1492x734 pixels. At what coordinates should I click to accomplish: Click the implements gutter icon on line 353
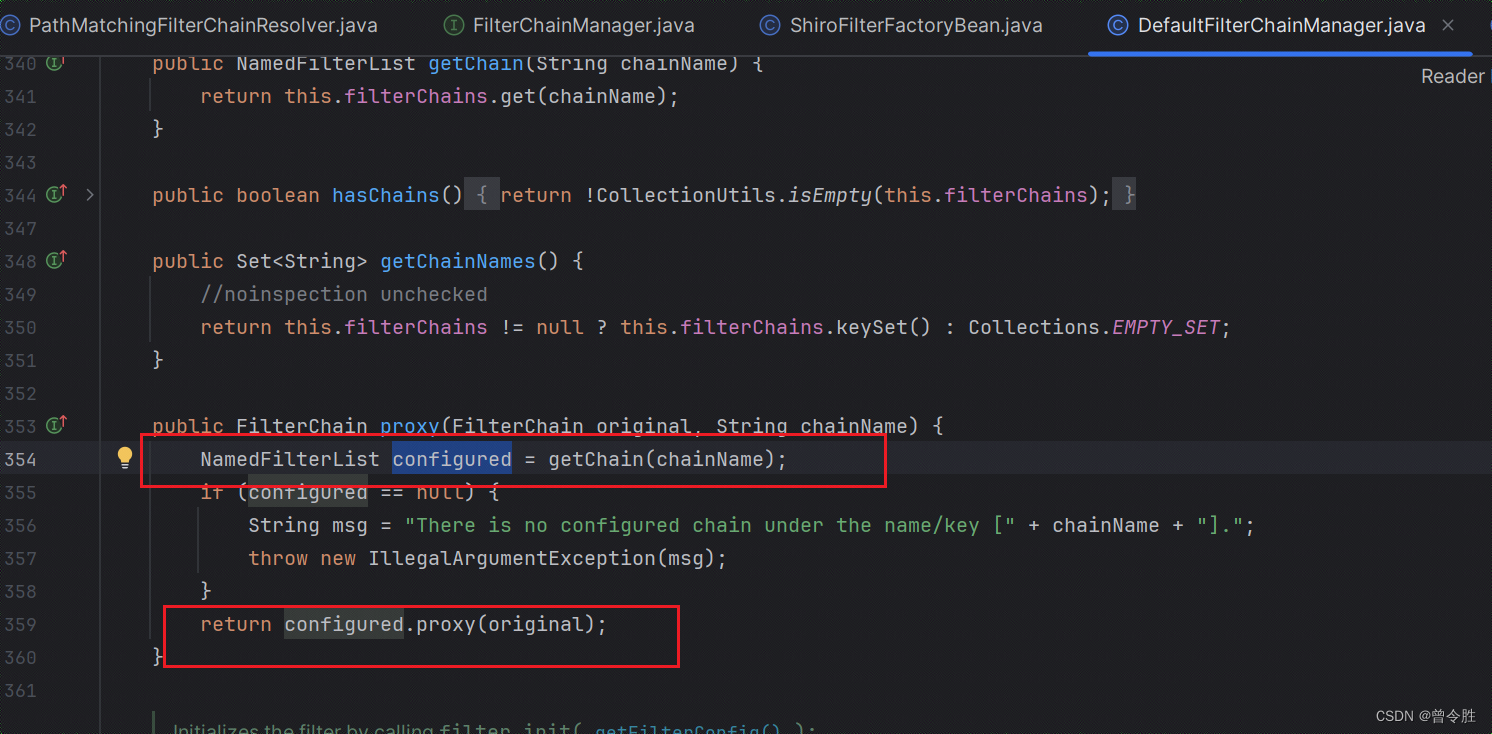[x=57, y=425]
